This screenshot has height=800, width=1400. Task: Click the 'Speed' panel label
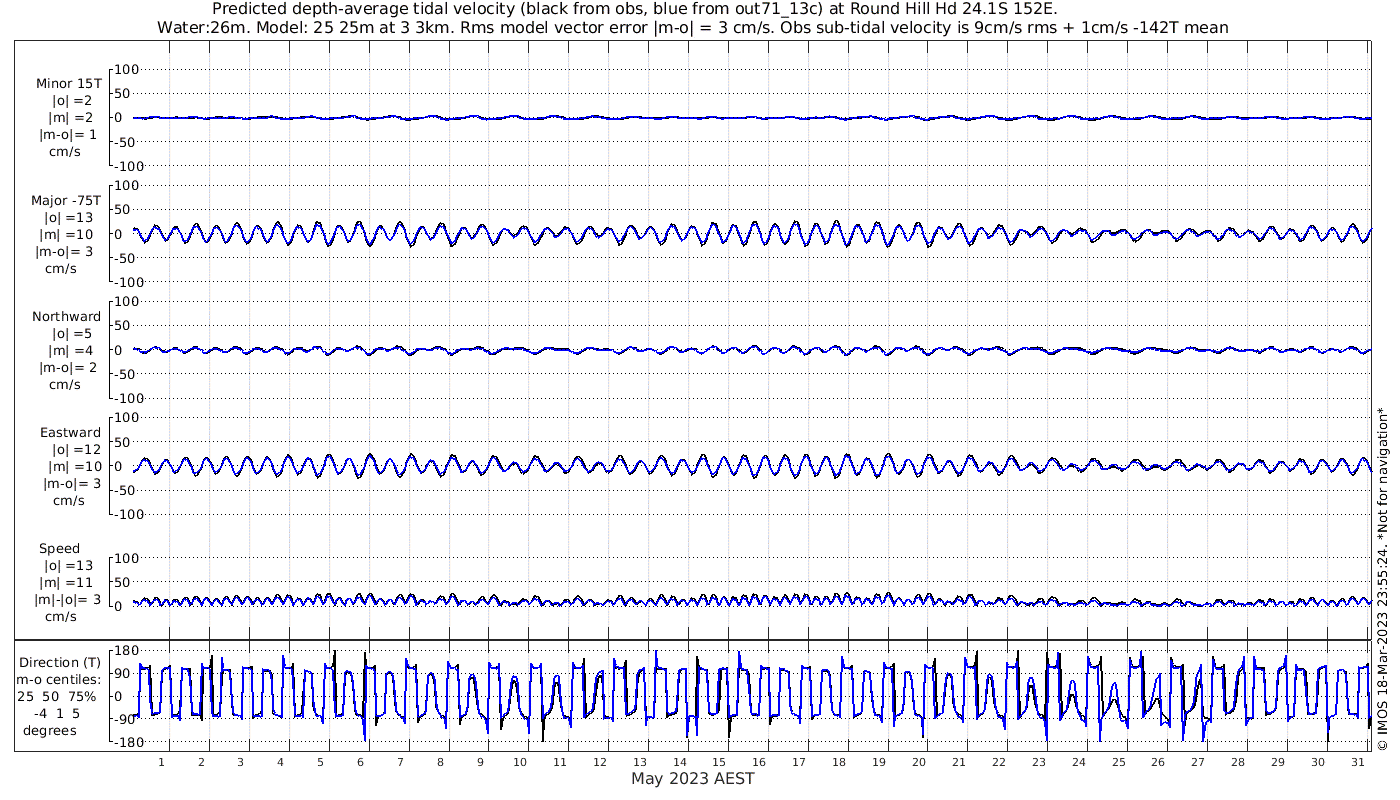tap(59, 549)
